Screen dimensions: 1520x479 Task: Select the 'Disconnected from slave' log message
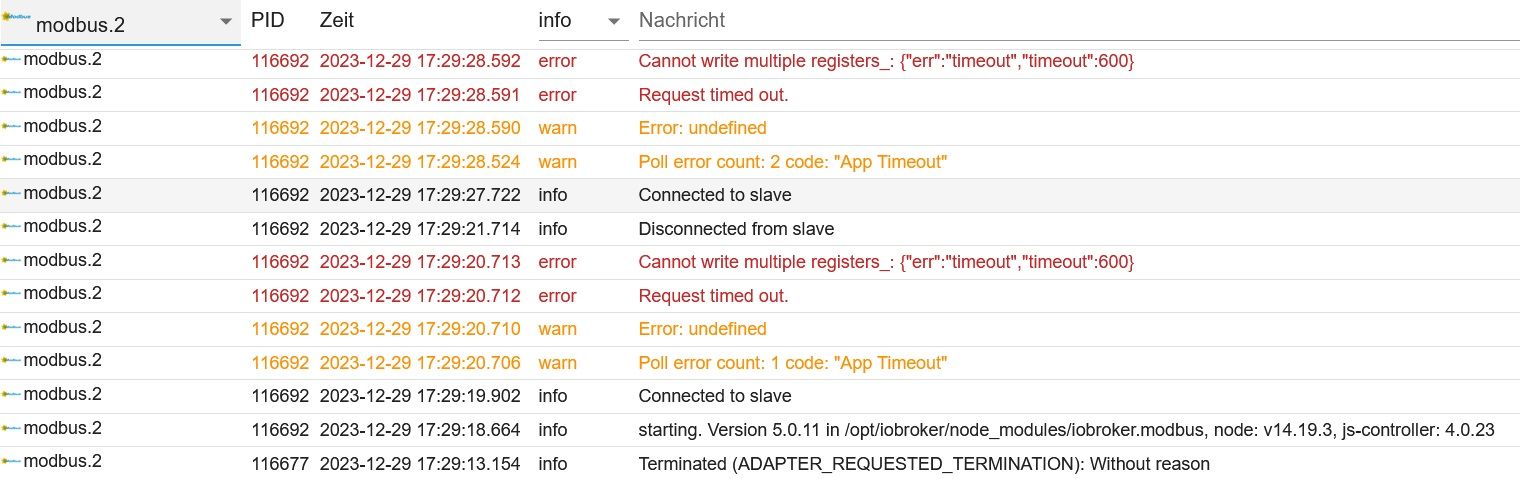click(x=736, y=229)
